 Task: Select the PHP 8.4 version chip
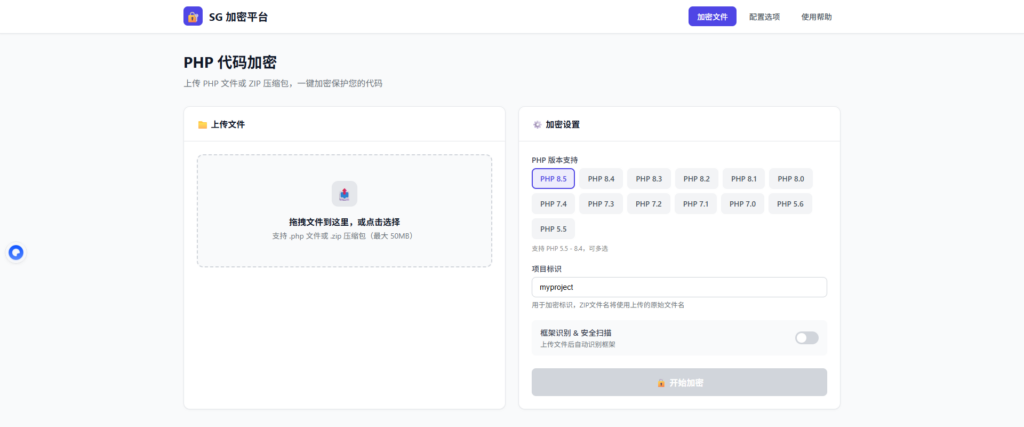coord(601,179)
